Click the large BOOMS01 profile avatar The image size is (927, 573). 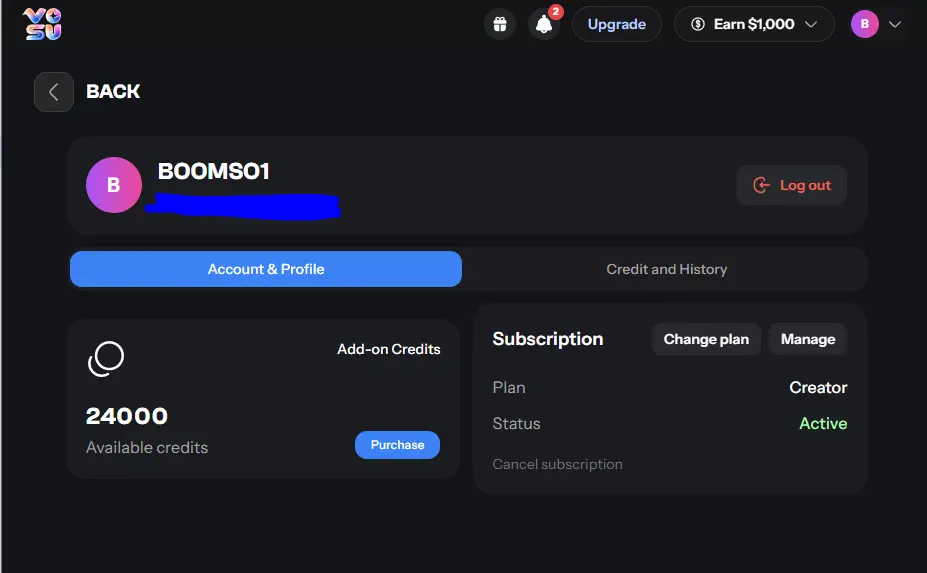coord(114,185)
